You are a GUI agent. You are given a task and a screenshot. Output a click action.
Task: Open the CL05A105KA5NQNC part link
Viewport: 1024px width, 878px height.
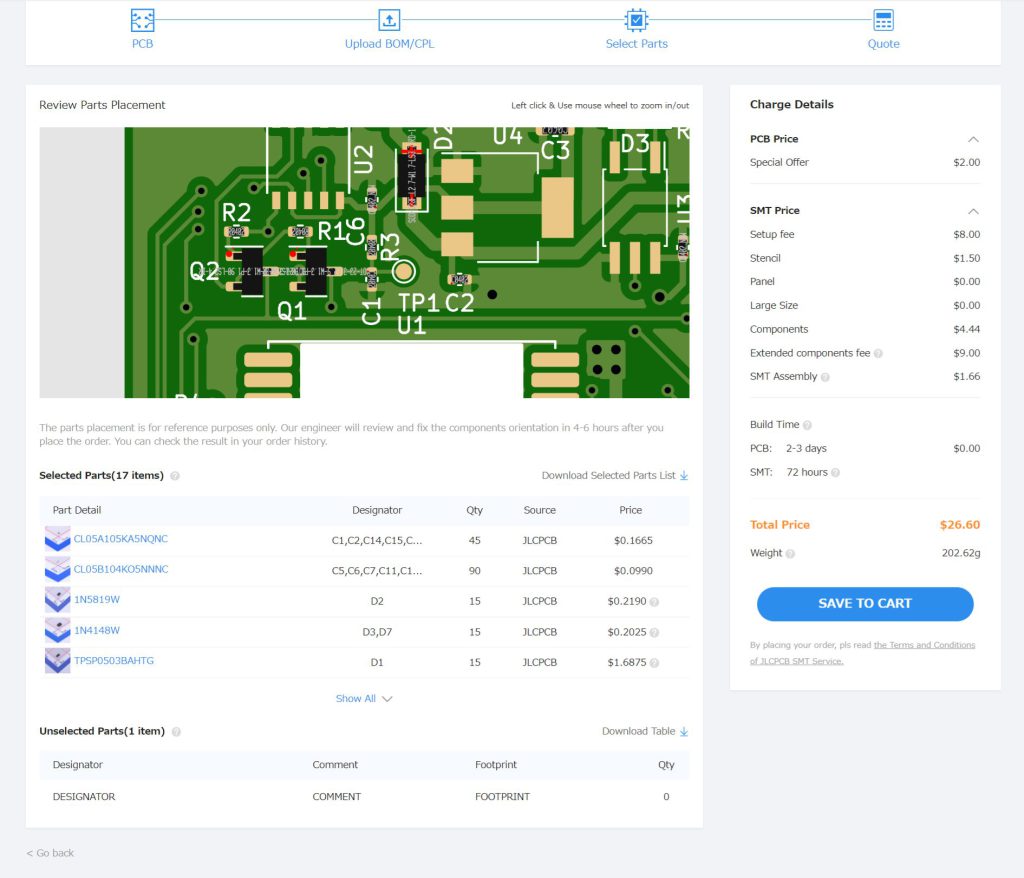[120, 539]
